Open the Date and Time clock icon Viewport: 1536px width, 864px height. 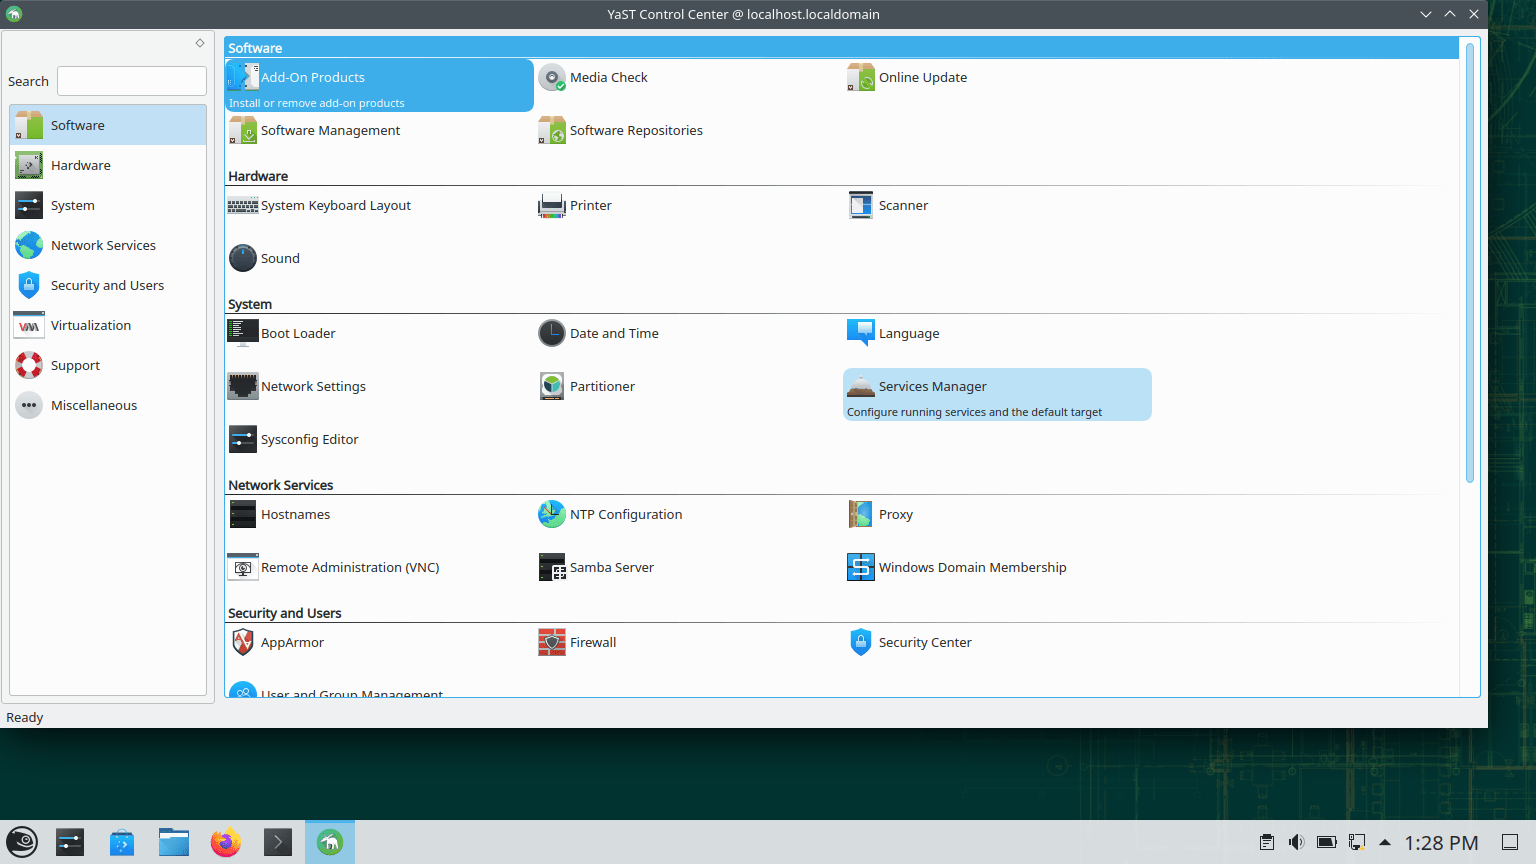552,333
